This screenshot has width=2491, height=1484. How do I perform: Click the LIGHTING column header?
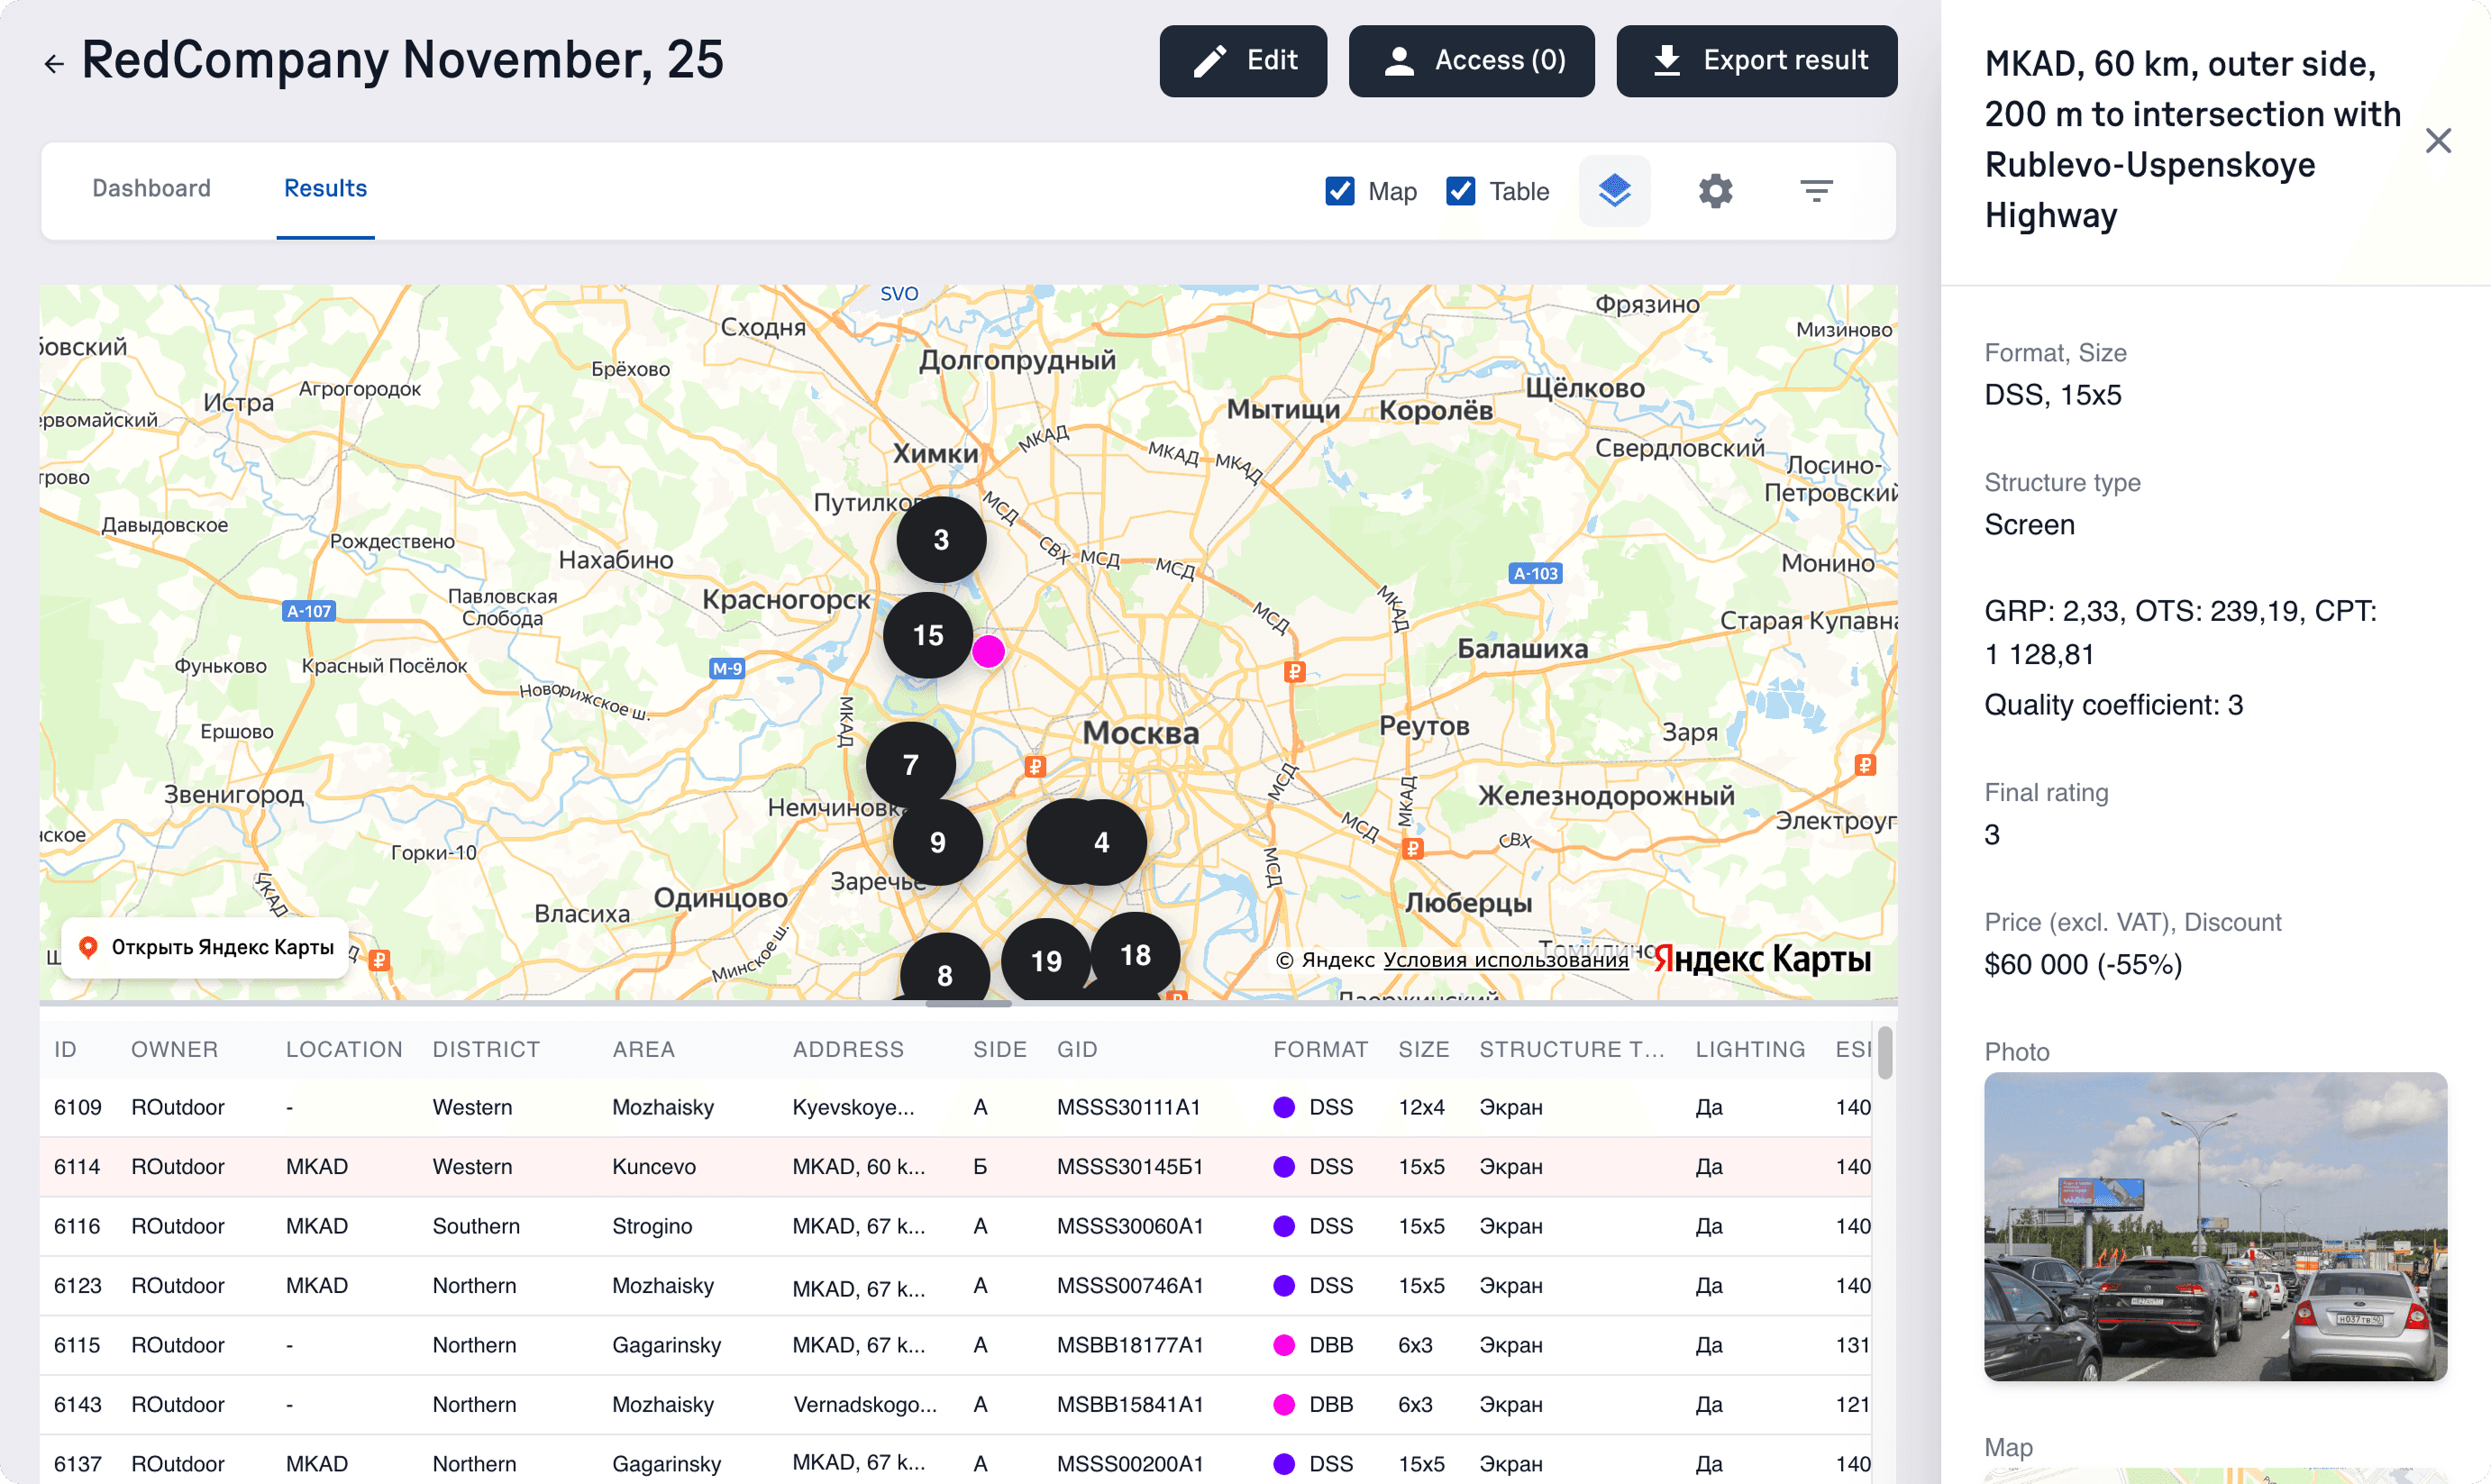[1750, 1049]
